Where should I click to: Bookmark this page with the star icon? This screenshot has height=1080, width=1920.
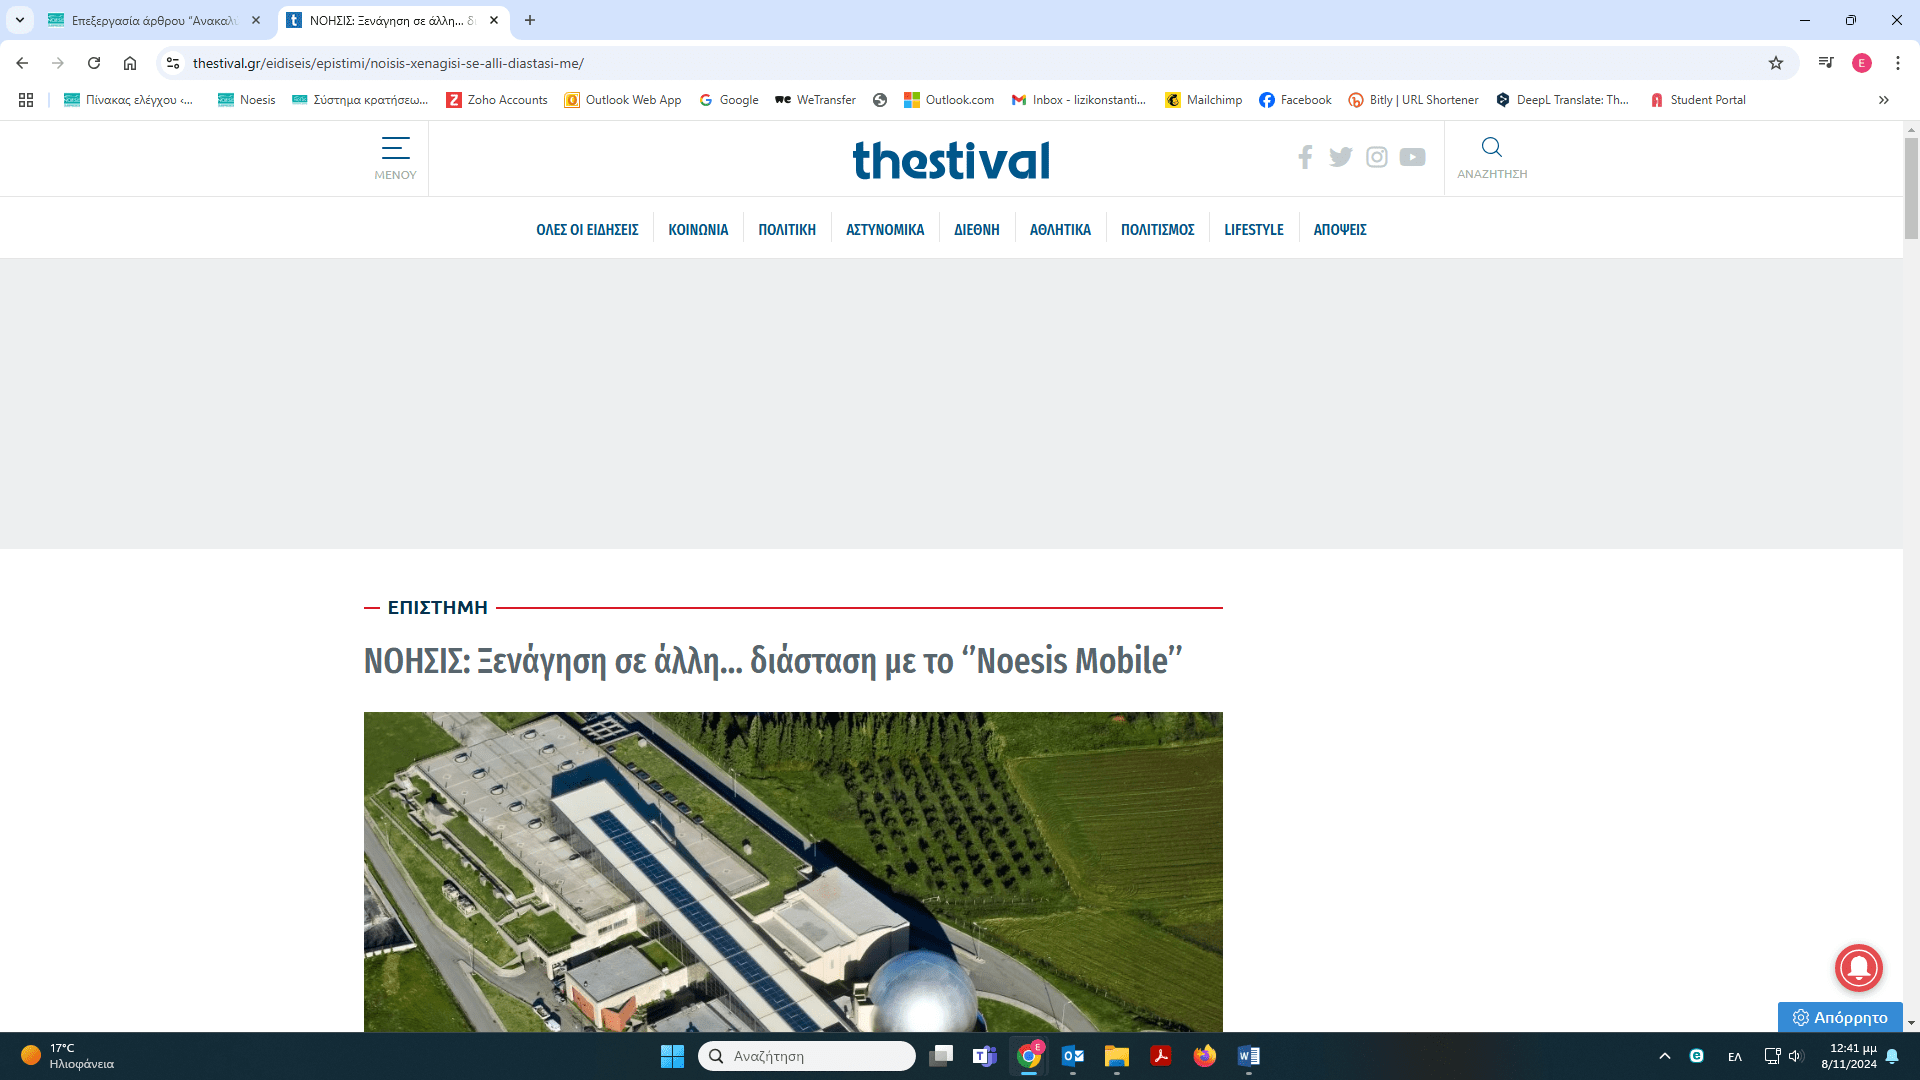1776,63
